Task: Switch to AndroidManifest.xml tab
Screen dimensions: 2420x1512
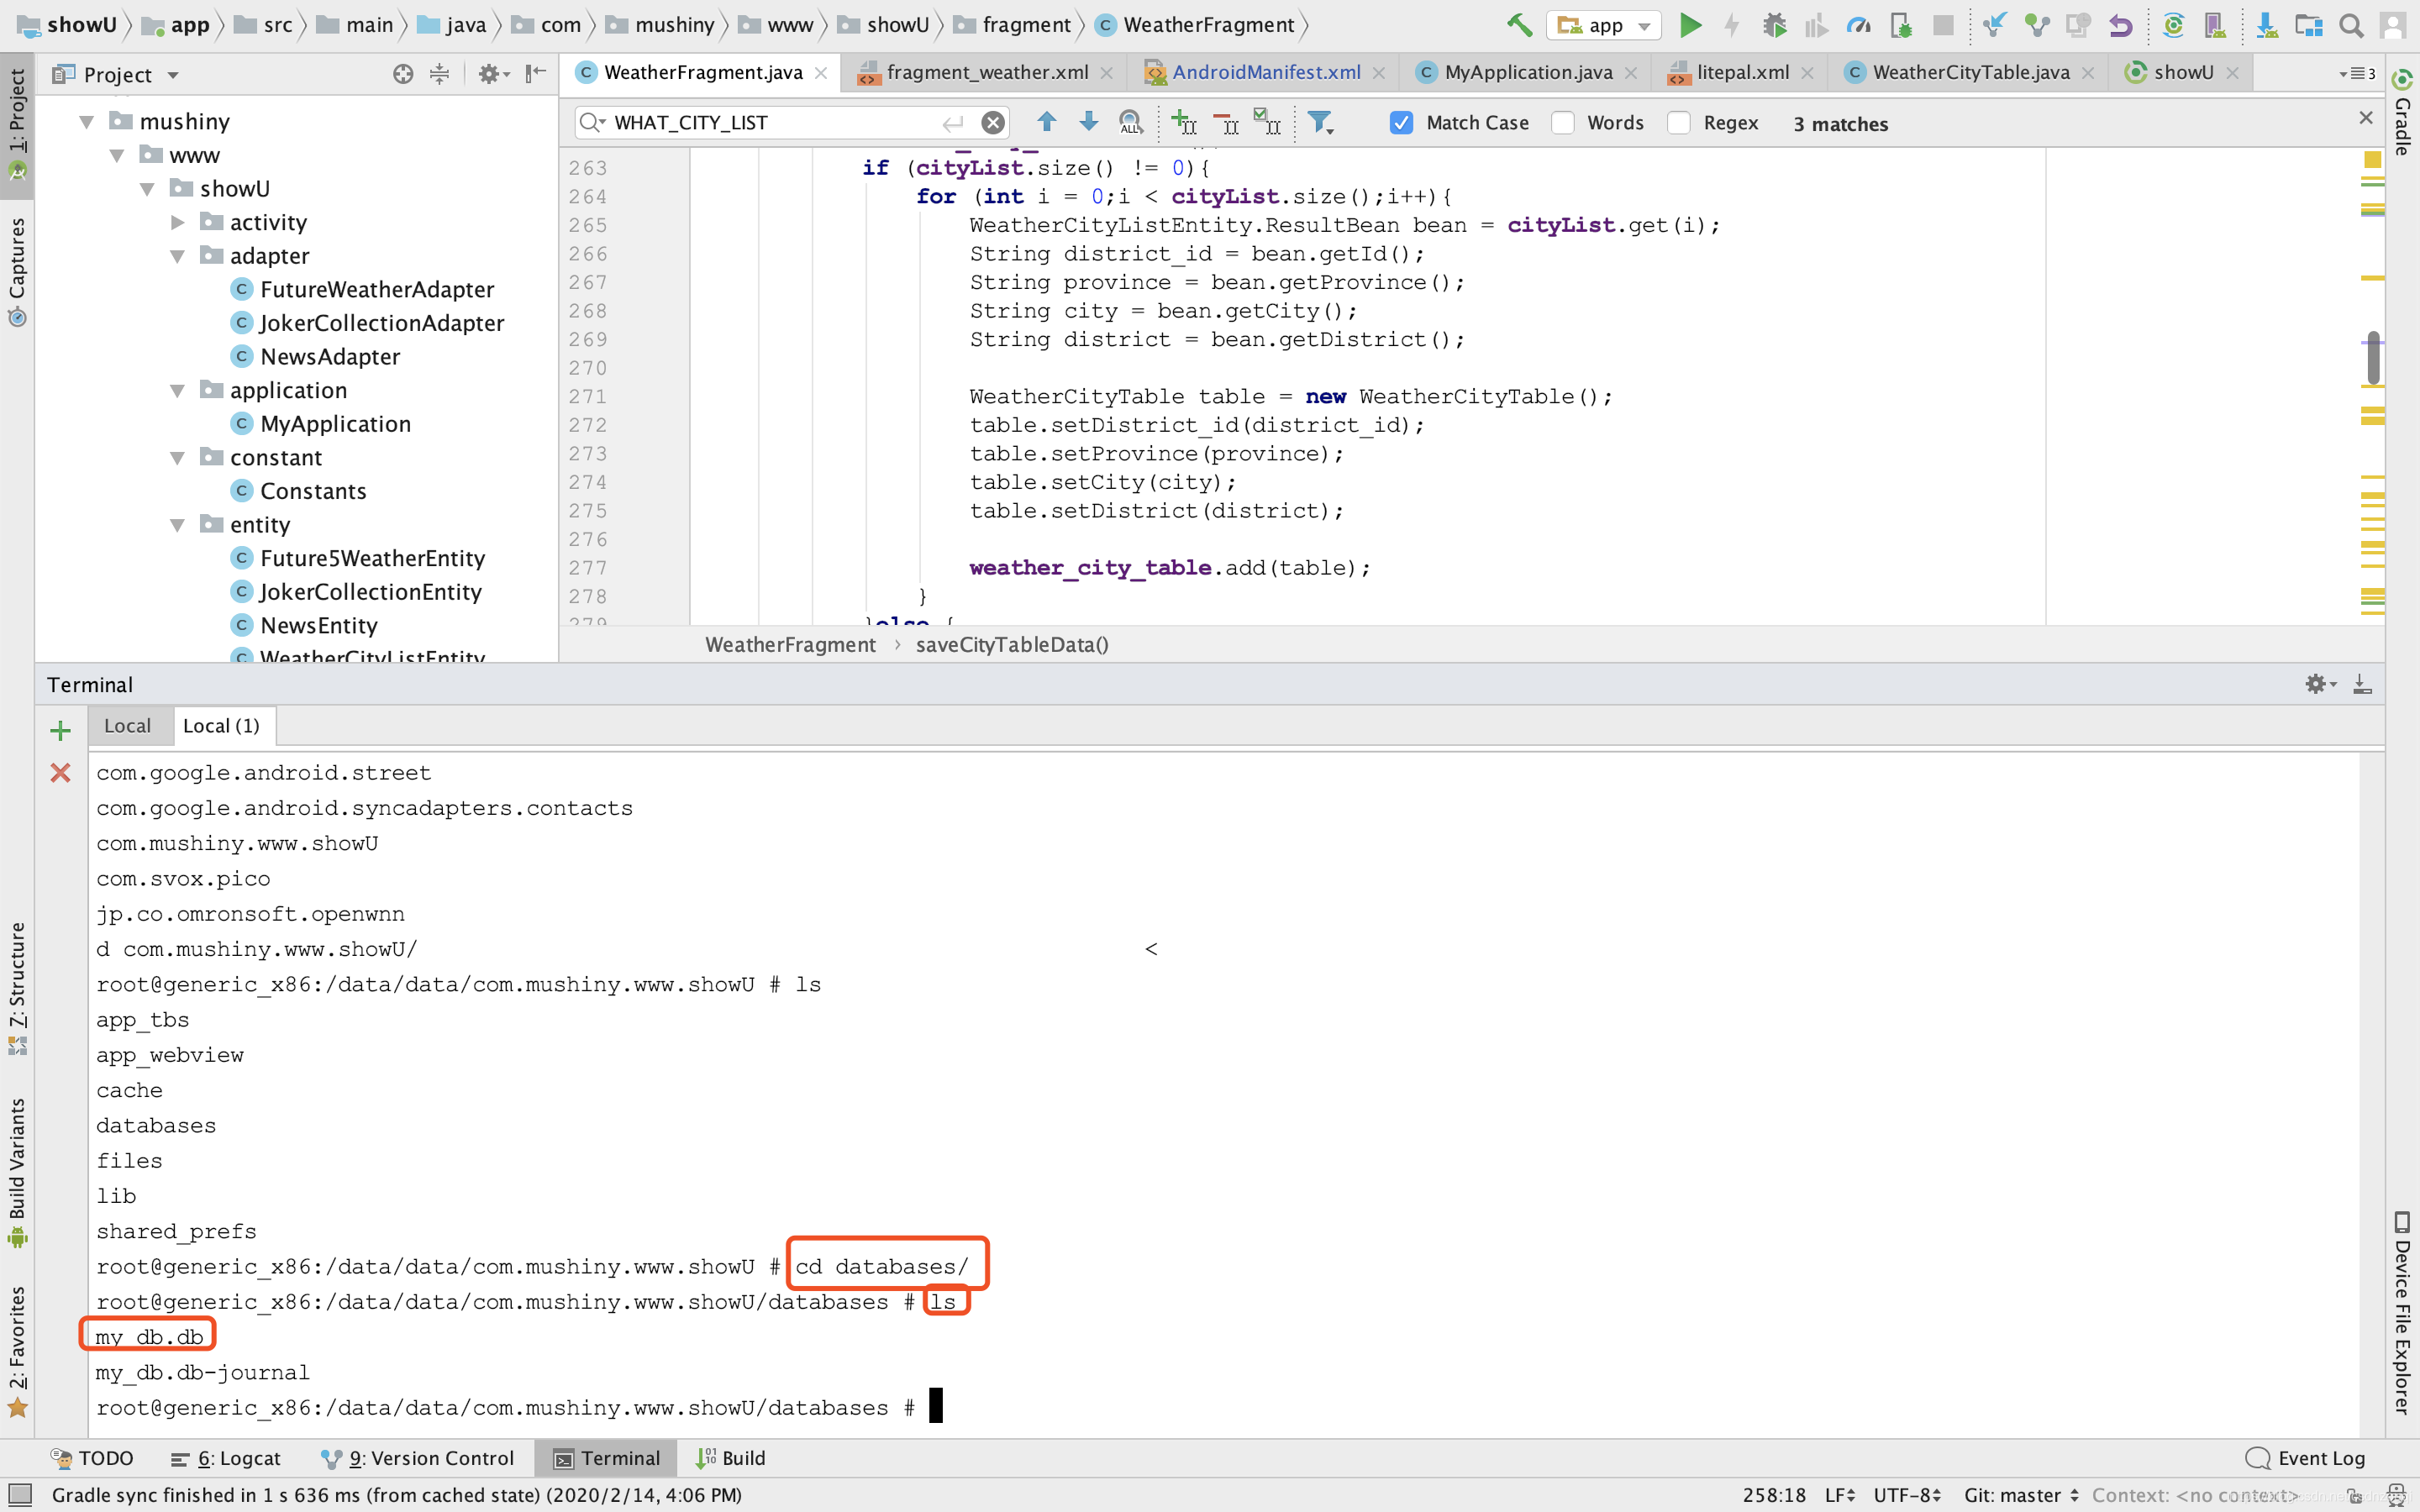Action: point(1265,72)
